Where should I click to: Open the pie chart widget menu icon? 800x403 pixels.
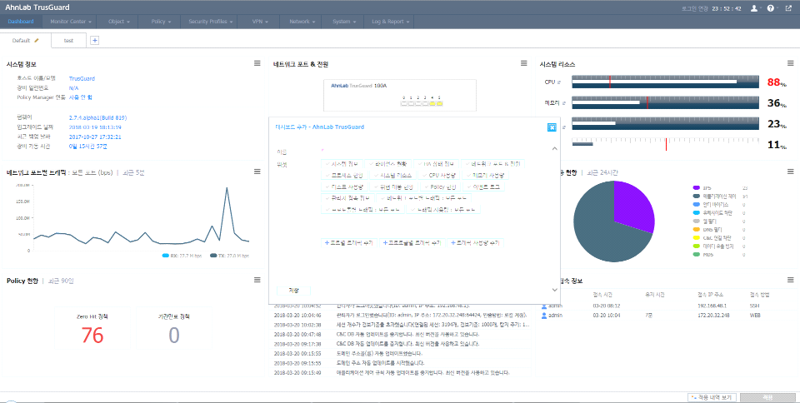pos(790,171)
